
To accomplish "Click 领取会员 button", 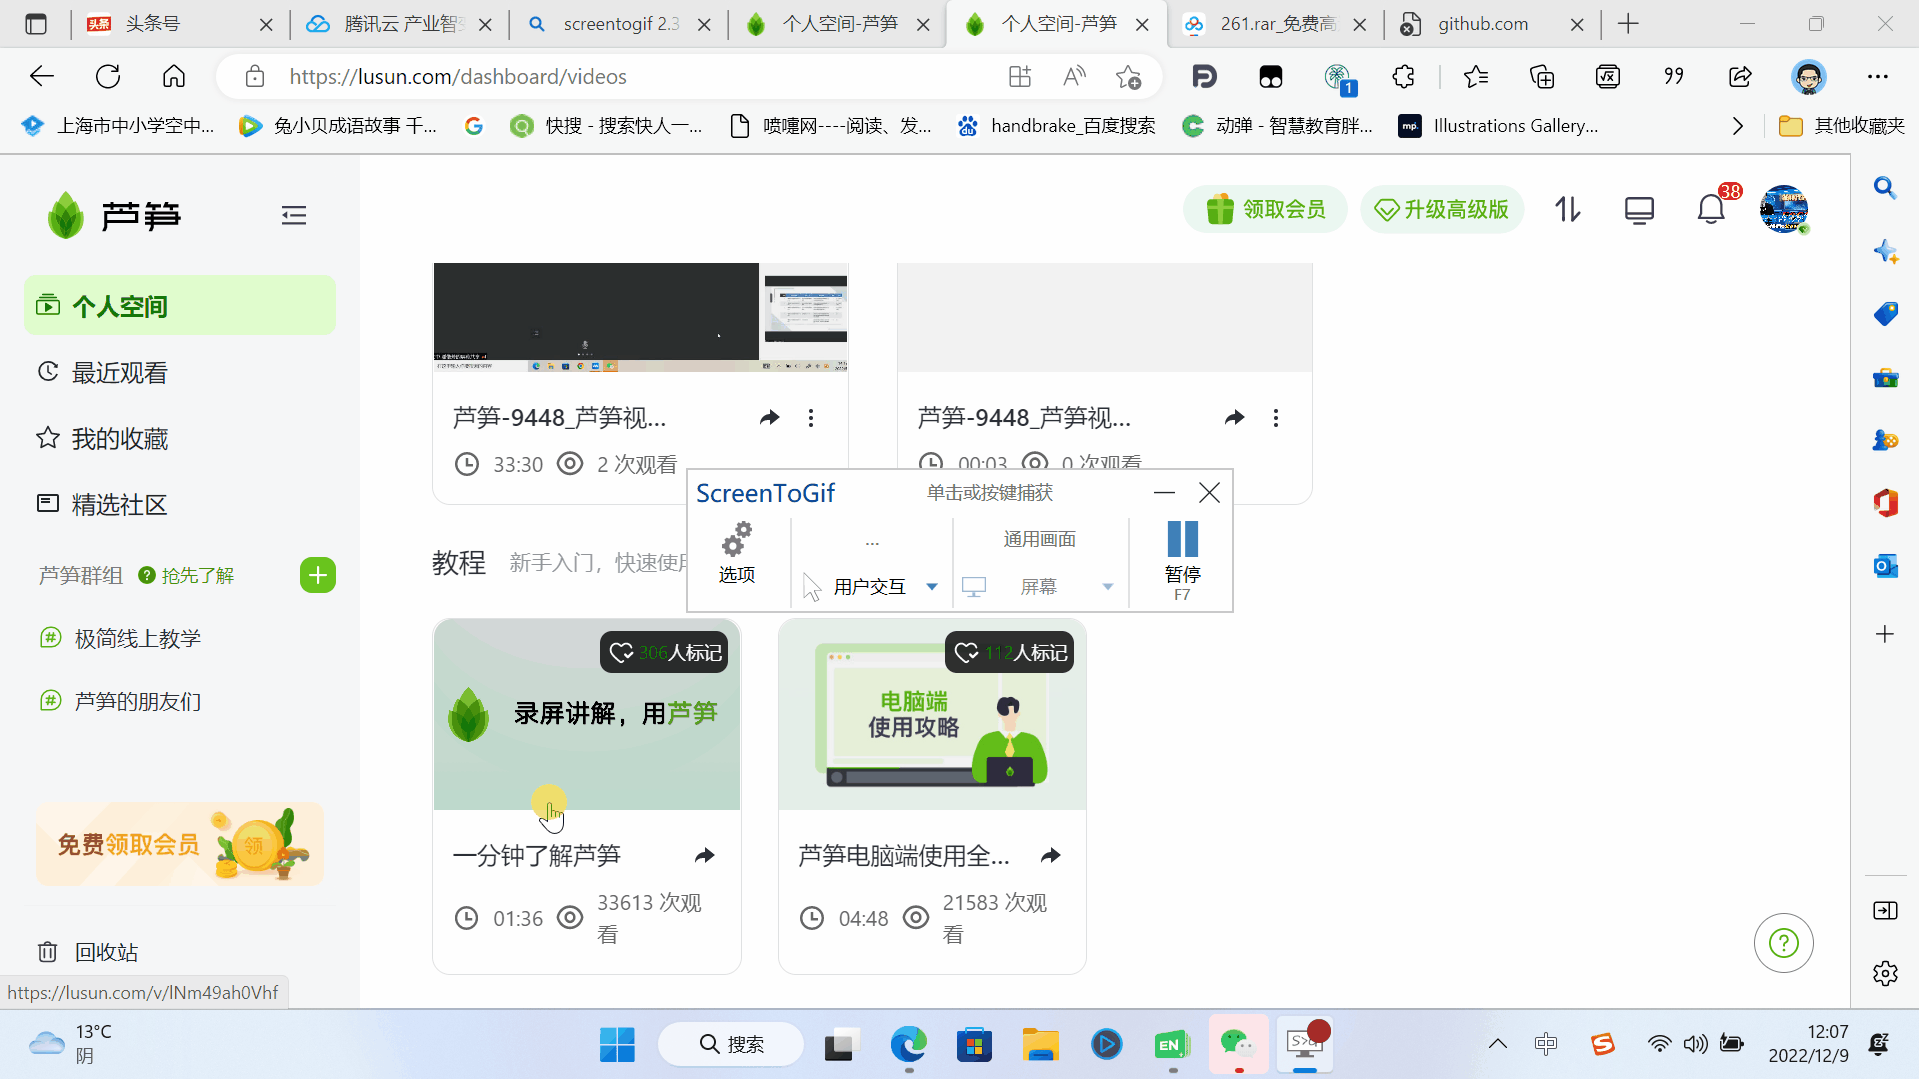I will click(1265, 209).
